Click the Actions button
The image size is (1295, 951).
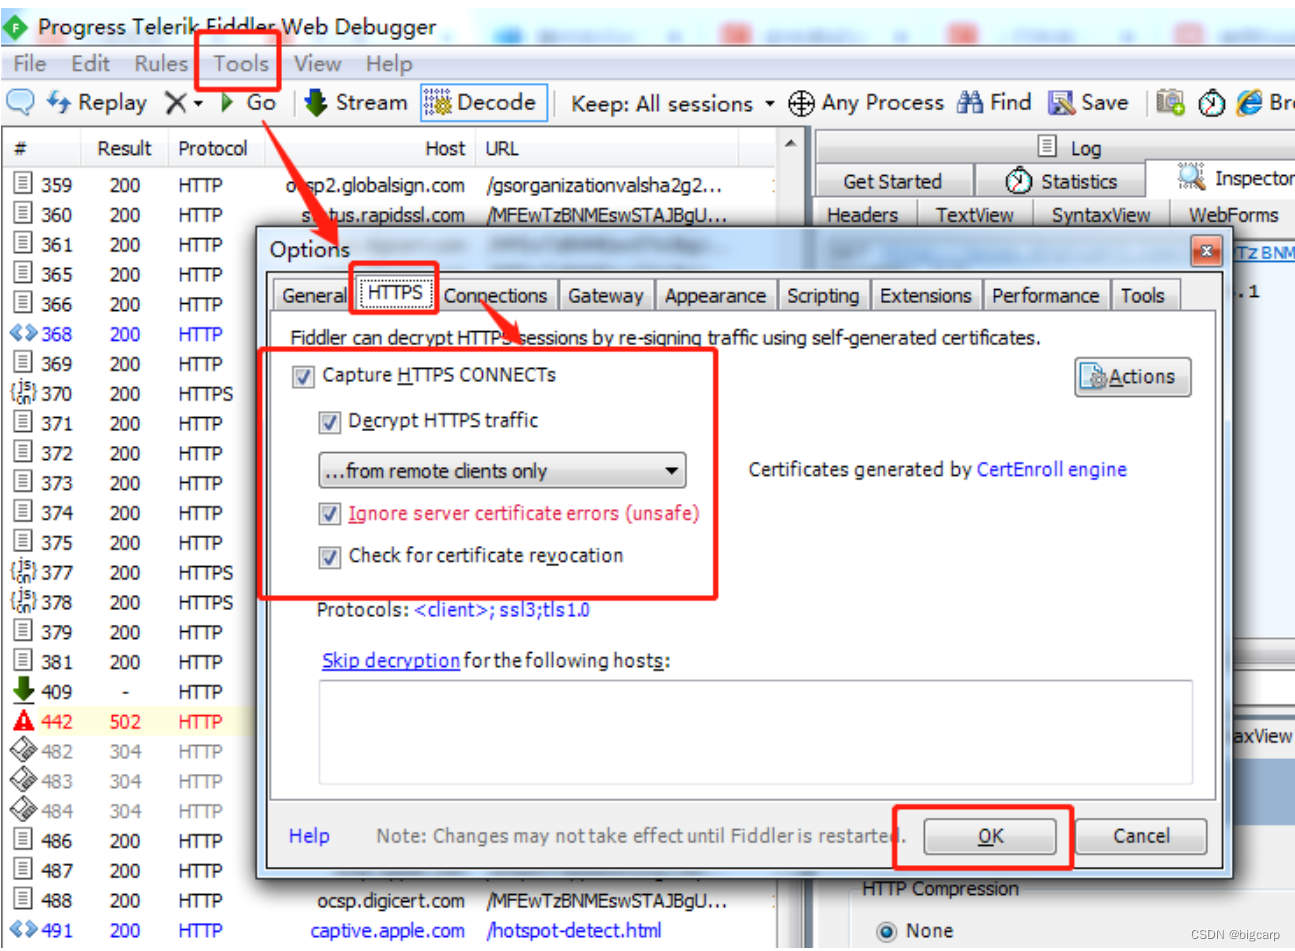(x=1133, y=377)
